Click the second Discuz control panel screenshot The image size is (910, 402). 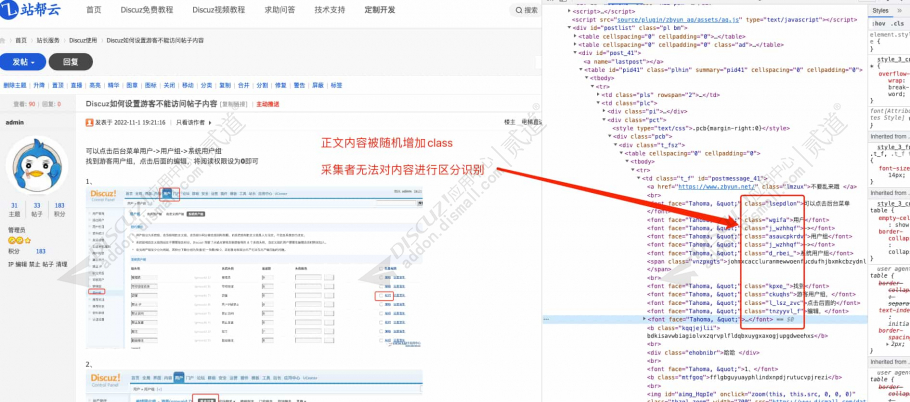[x=254, y=386]
